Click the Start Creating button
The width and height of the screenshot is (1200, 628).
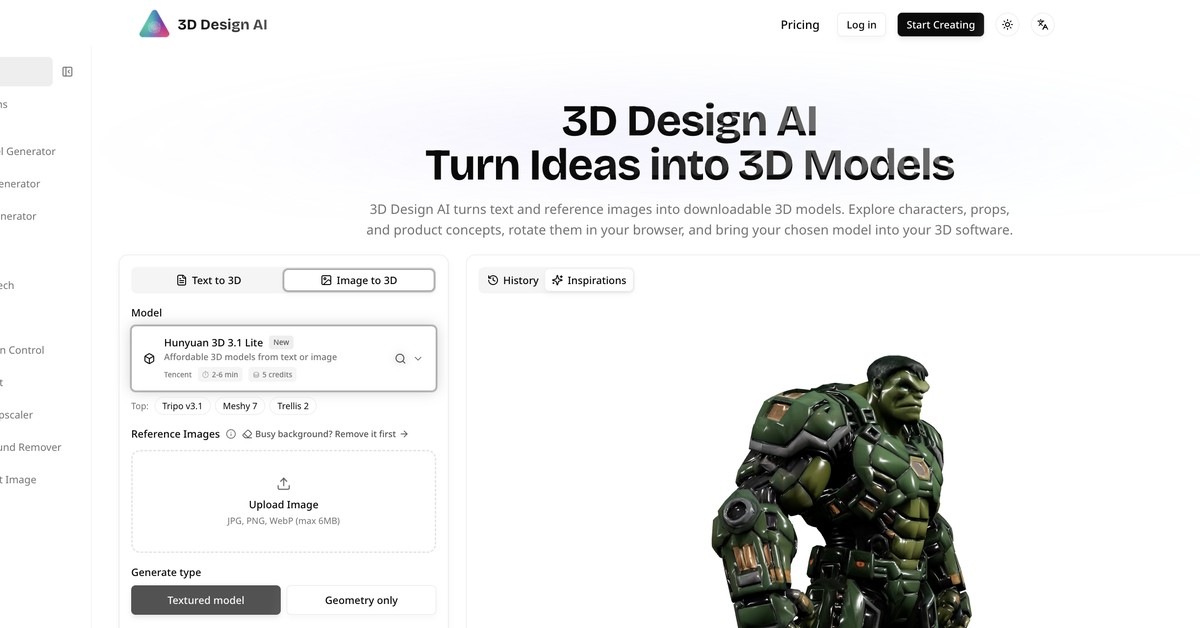pyautogui.click(x=940, y=25)
